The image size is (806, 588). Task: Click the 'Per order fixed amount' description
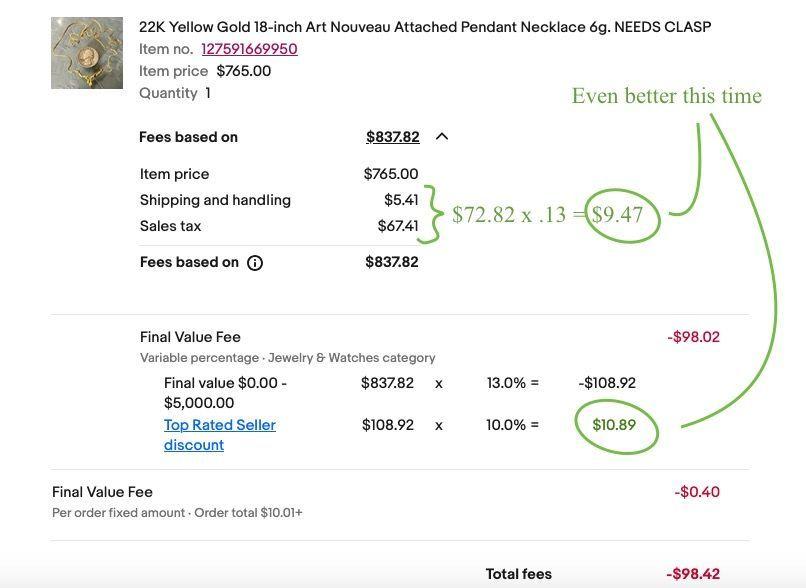[x=118, y=512]
